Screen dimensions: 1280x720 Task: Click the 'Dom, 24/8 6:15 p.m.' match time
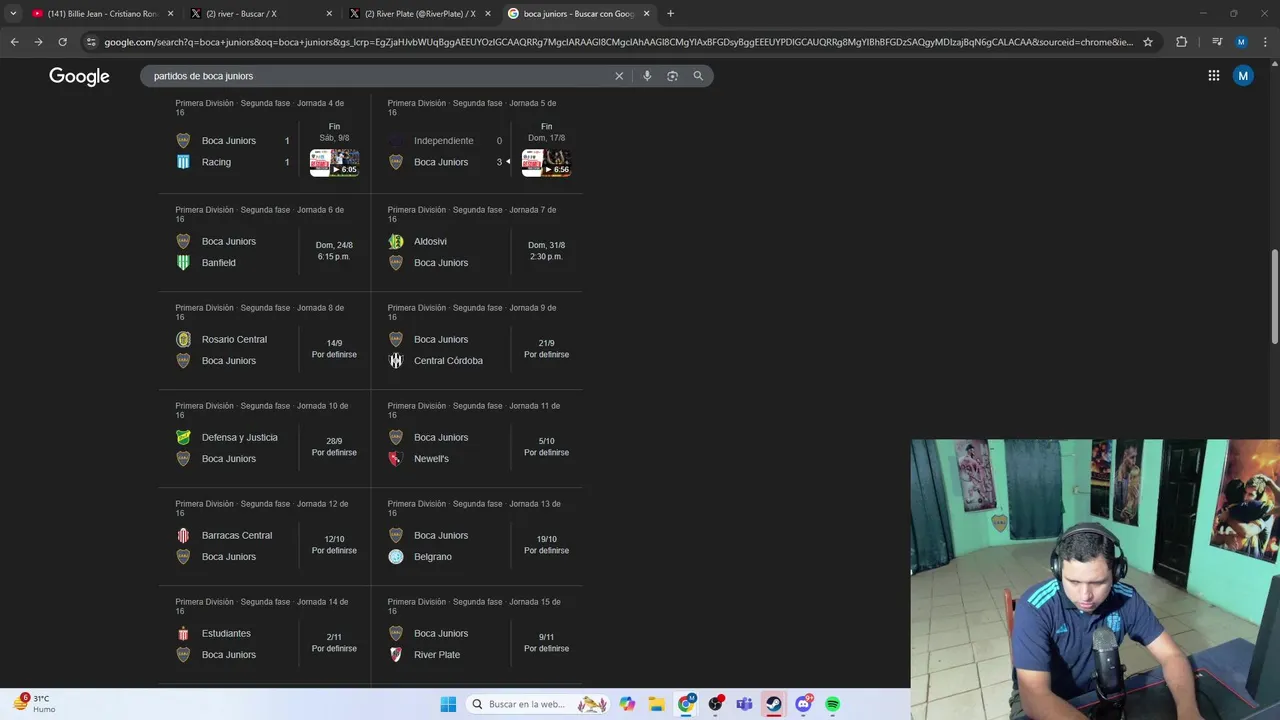pyautogui.click(x=334, y=251)
